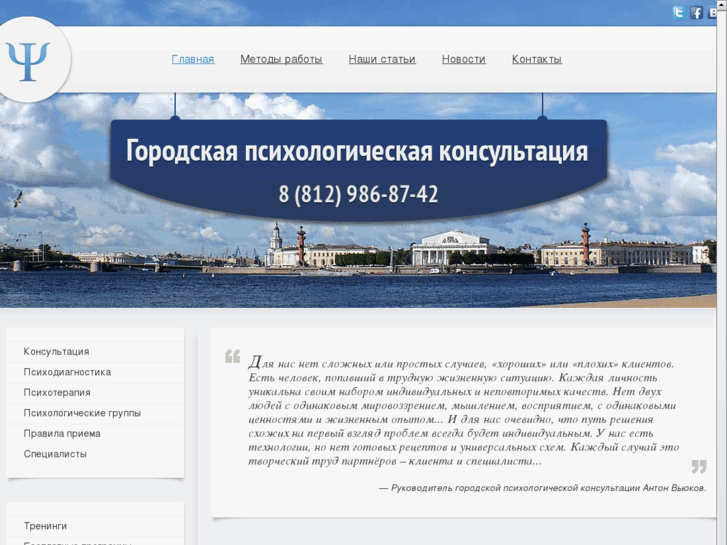Click the quote author line Антон Вьюков

click(x=543, y=488)
